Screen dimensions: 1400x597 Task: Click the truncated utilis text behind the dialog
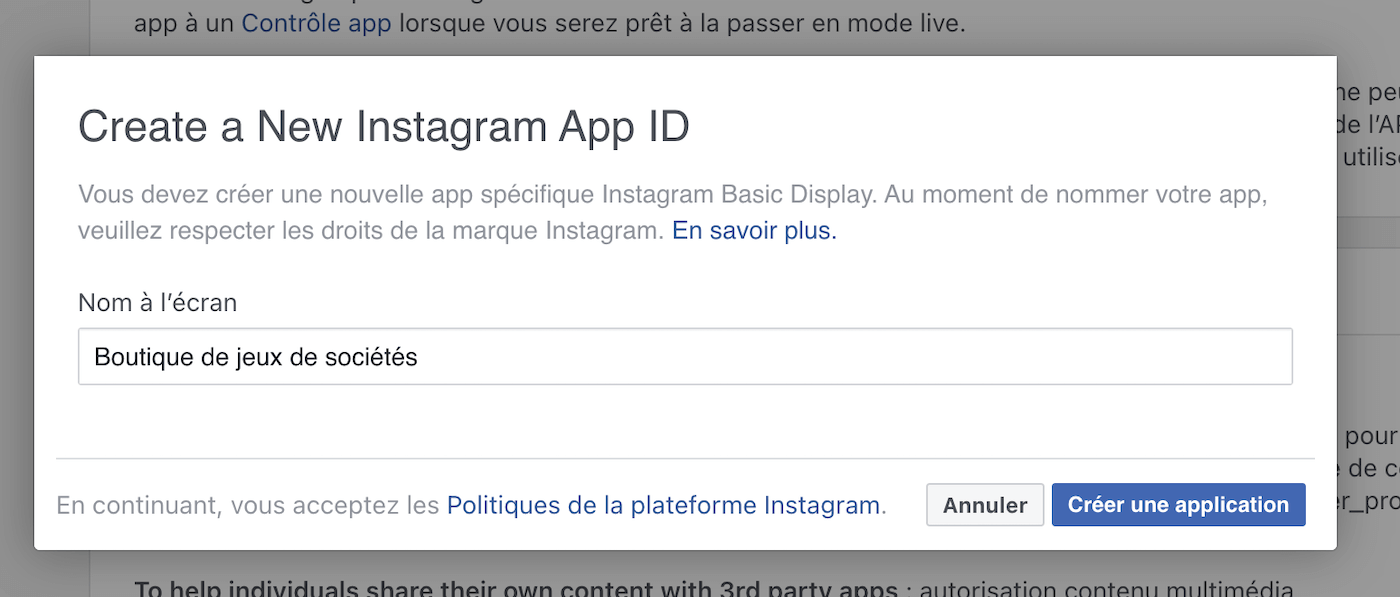tap(1370, 157)
